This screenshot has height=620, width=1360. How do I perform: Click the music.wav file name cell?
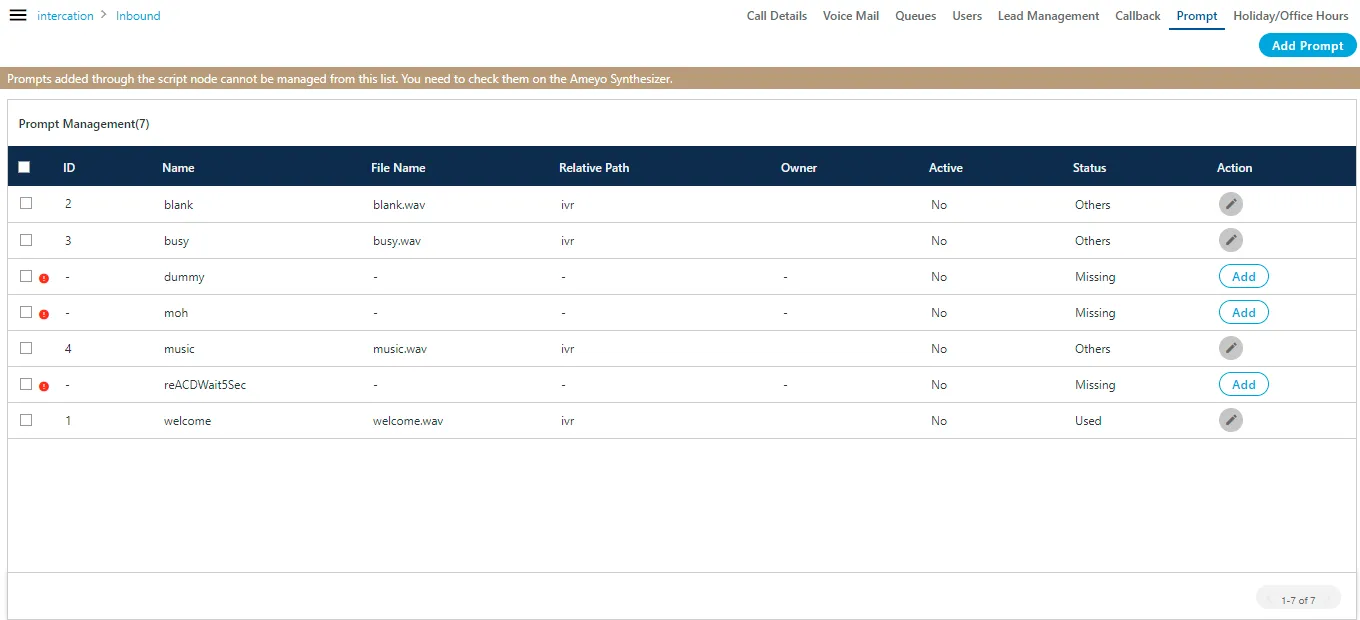click(x=400, y=349)
